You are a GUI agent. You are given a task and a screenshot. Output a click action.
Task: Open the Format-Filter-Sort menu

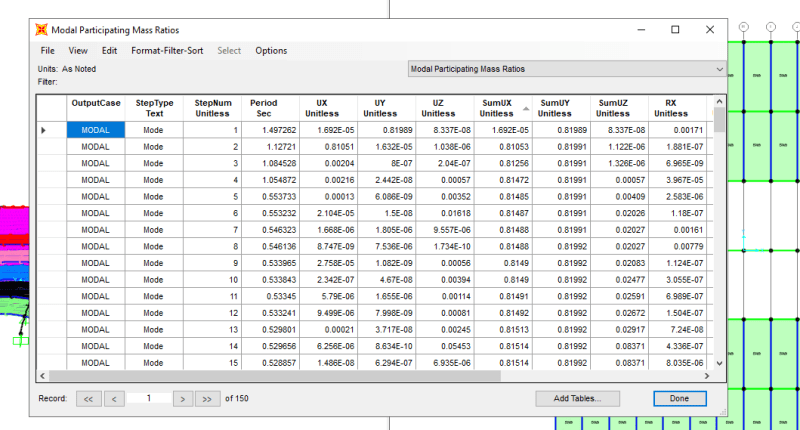(167, 50)
